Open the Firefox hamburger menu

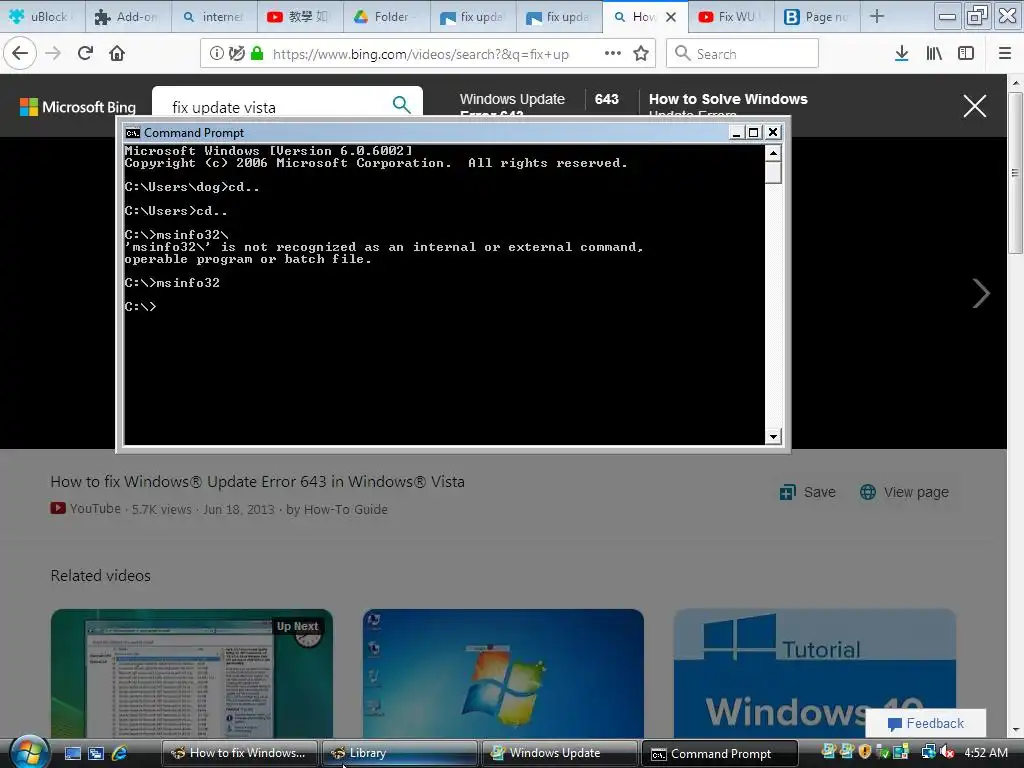1005,54
